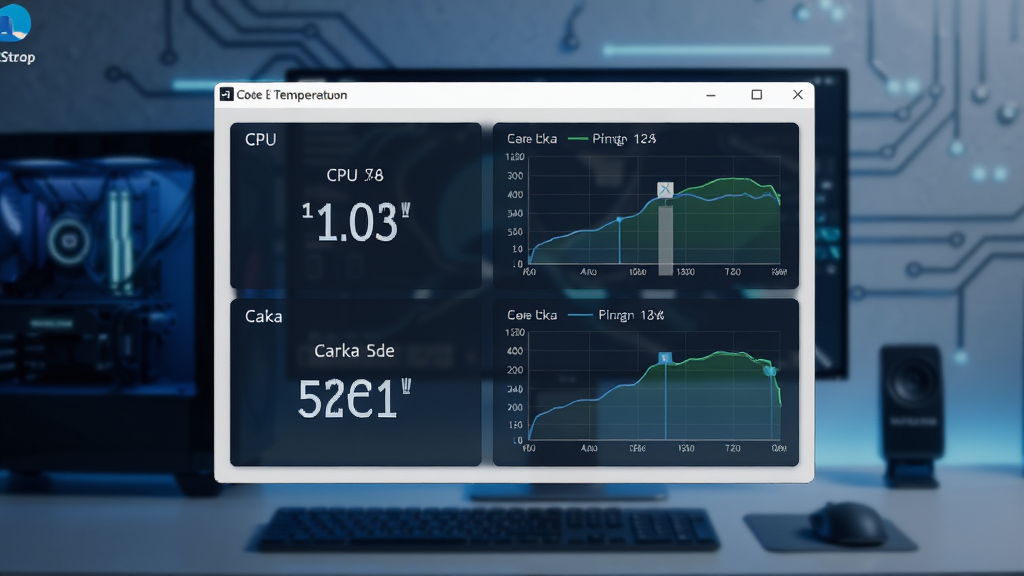
Task: Select the X marker on the green-legend chart
Action: point(665,189)
